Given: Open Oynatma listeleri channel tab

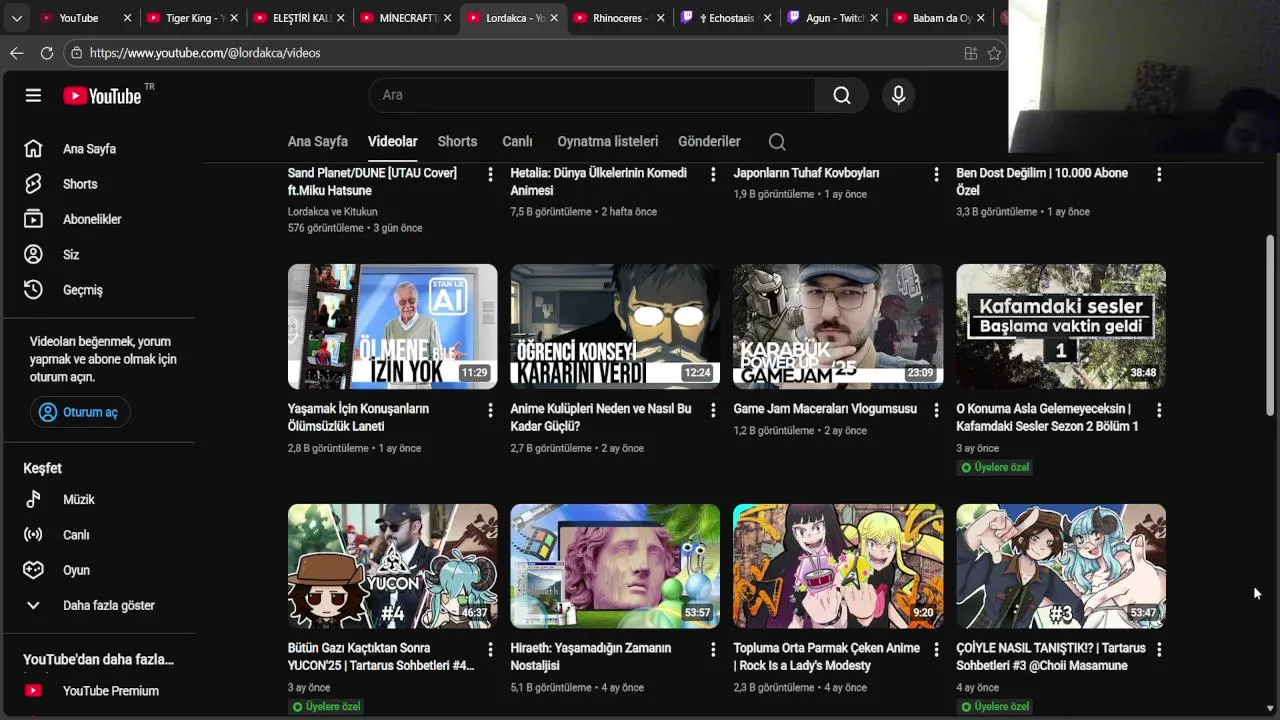Looking at the screenshot, I should pos(608,142).
